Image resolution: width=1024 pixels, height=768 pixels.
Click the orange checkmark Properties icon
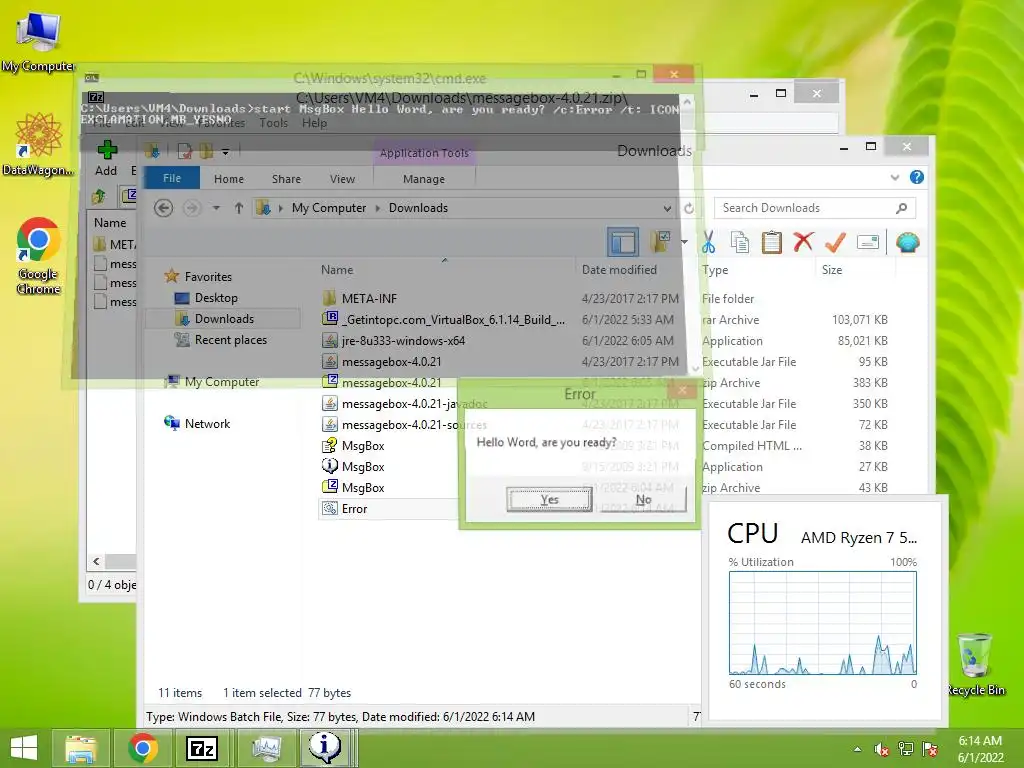[x=835, y=242]
